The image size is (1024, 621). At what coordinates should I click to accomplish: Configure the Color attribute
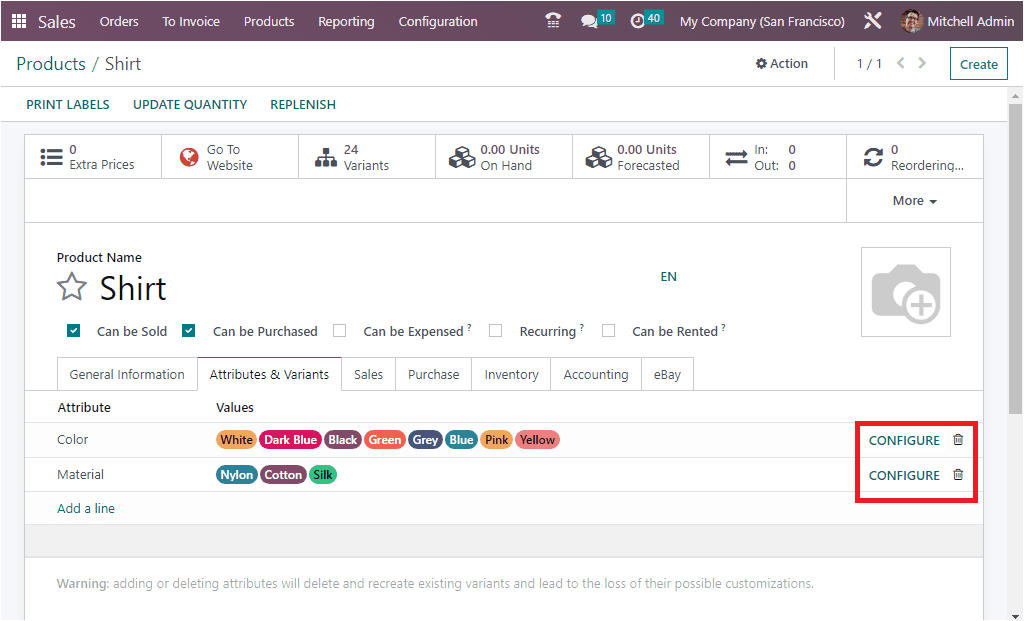tap(904, 440)
